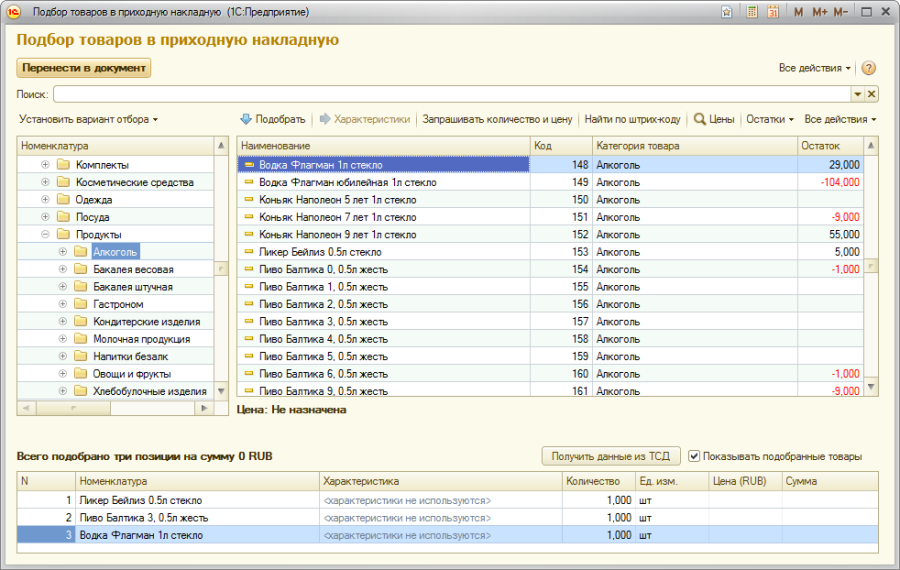Image resolution: width=900 pixels, height=570 pixels.
Task: Click the 1C application logo icon
Action: 14,11
